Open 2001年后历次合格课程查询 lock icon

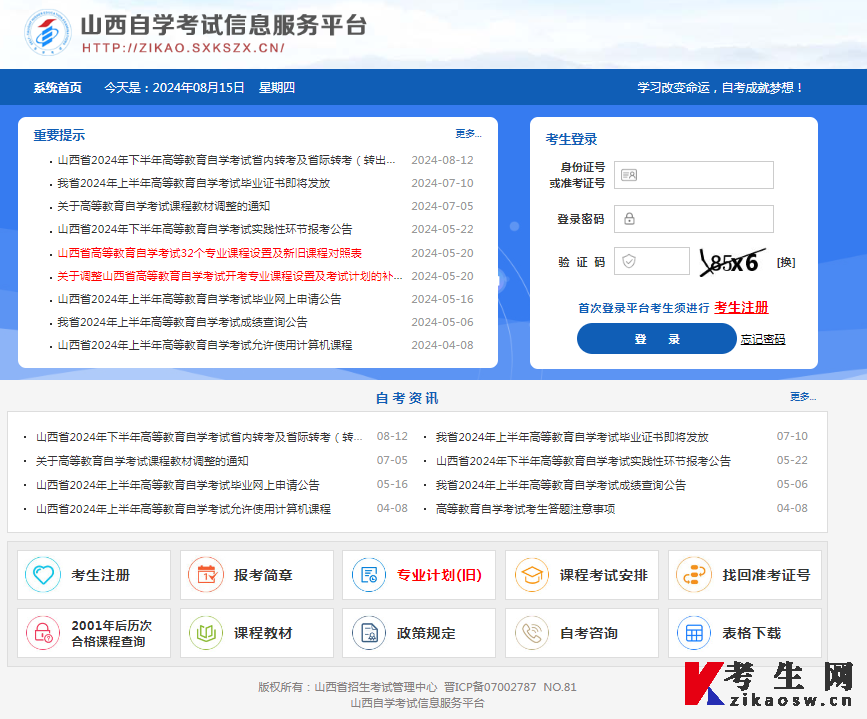[x=42, y=632]
